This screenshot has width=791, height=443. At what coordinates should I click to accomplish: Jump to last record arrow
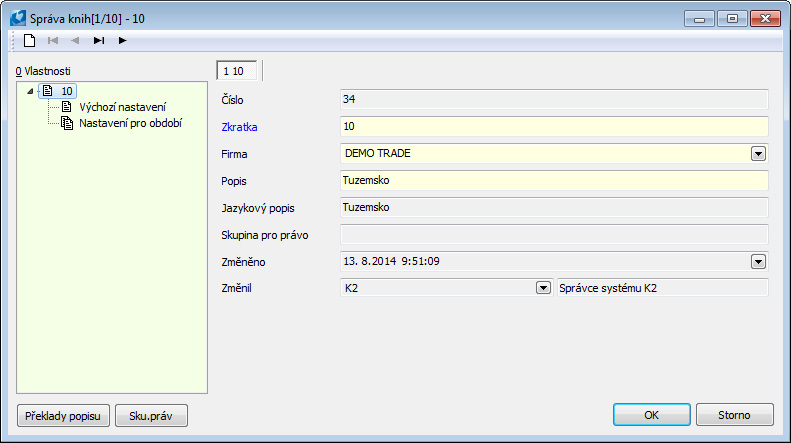coord(99,40)
